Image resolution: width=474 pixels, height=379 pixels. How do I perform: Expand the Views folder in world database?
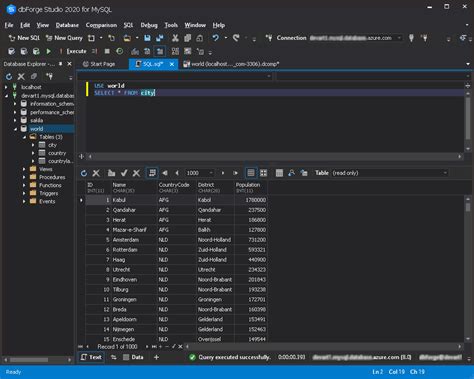24,169
